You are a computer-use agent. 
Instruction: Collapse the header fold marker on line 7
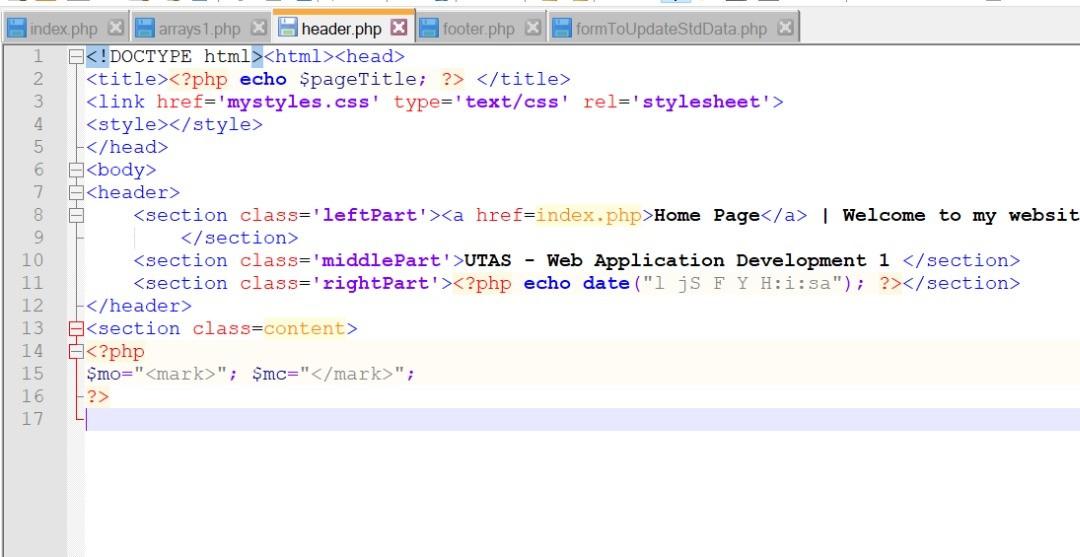coord(76,193)
